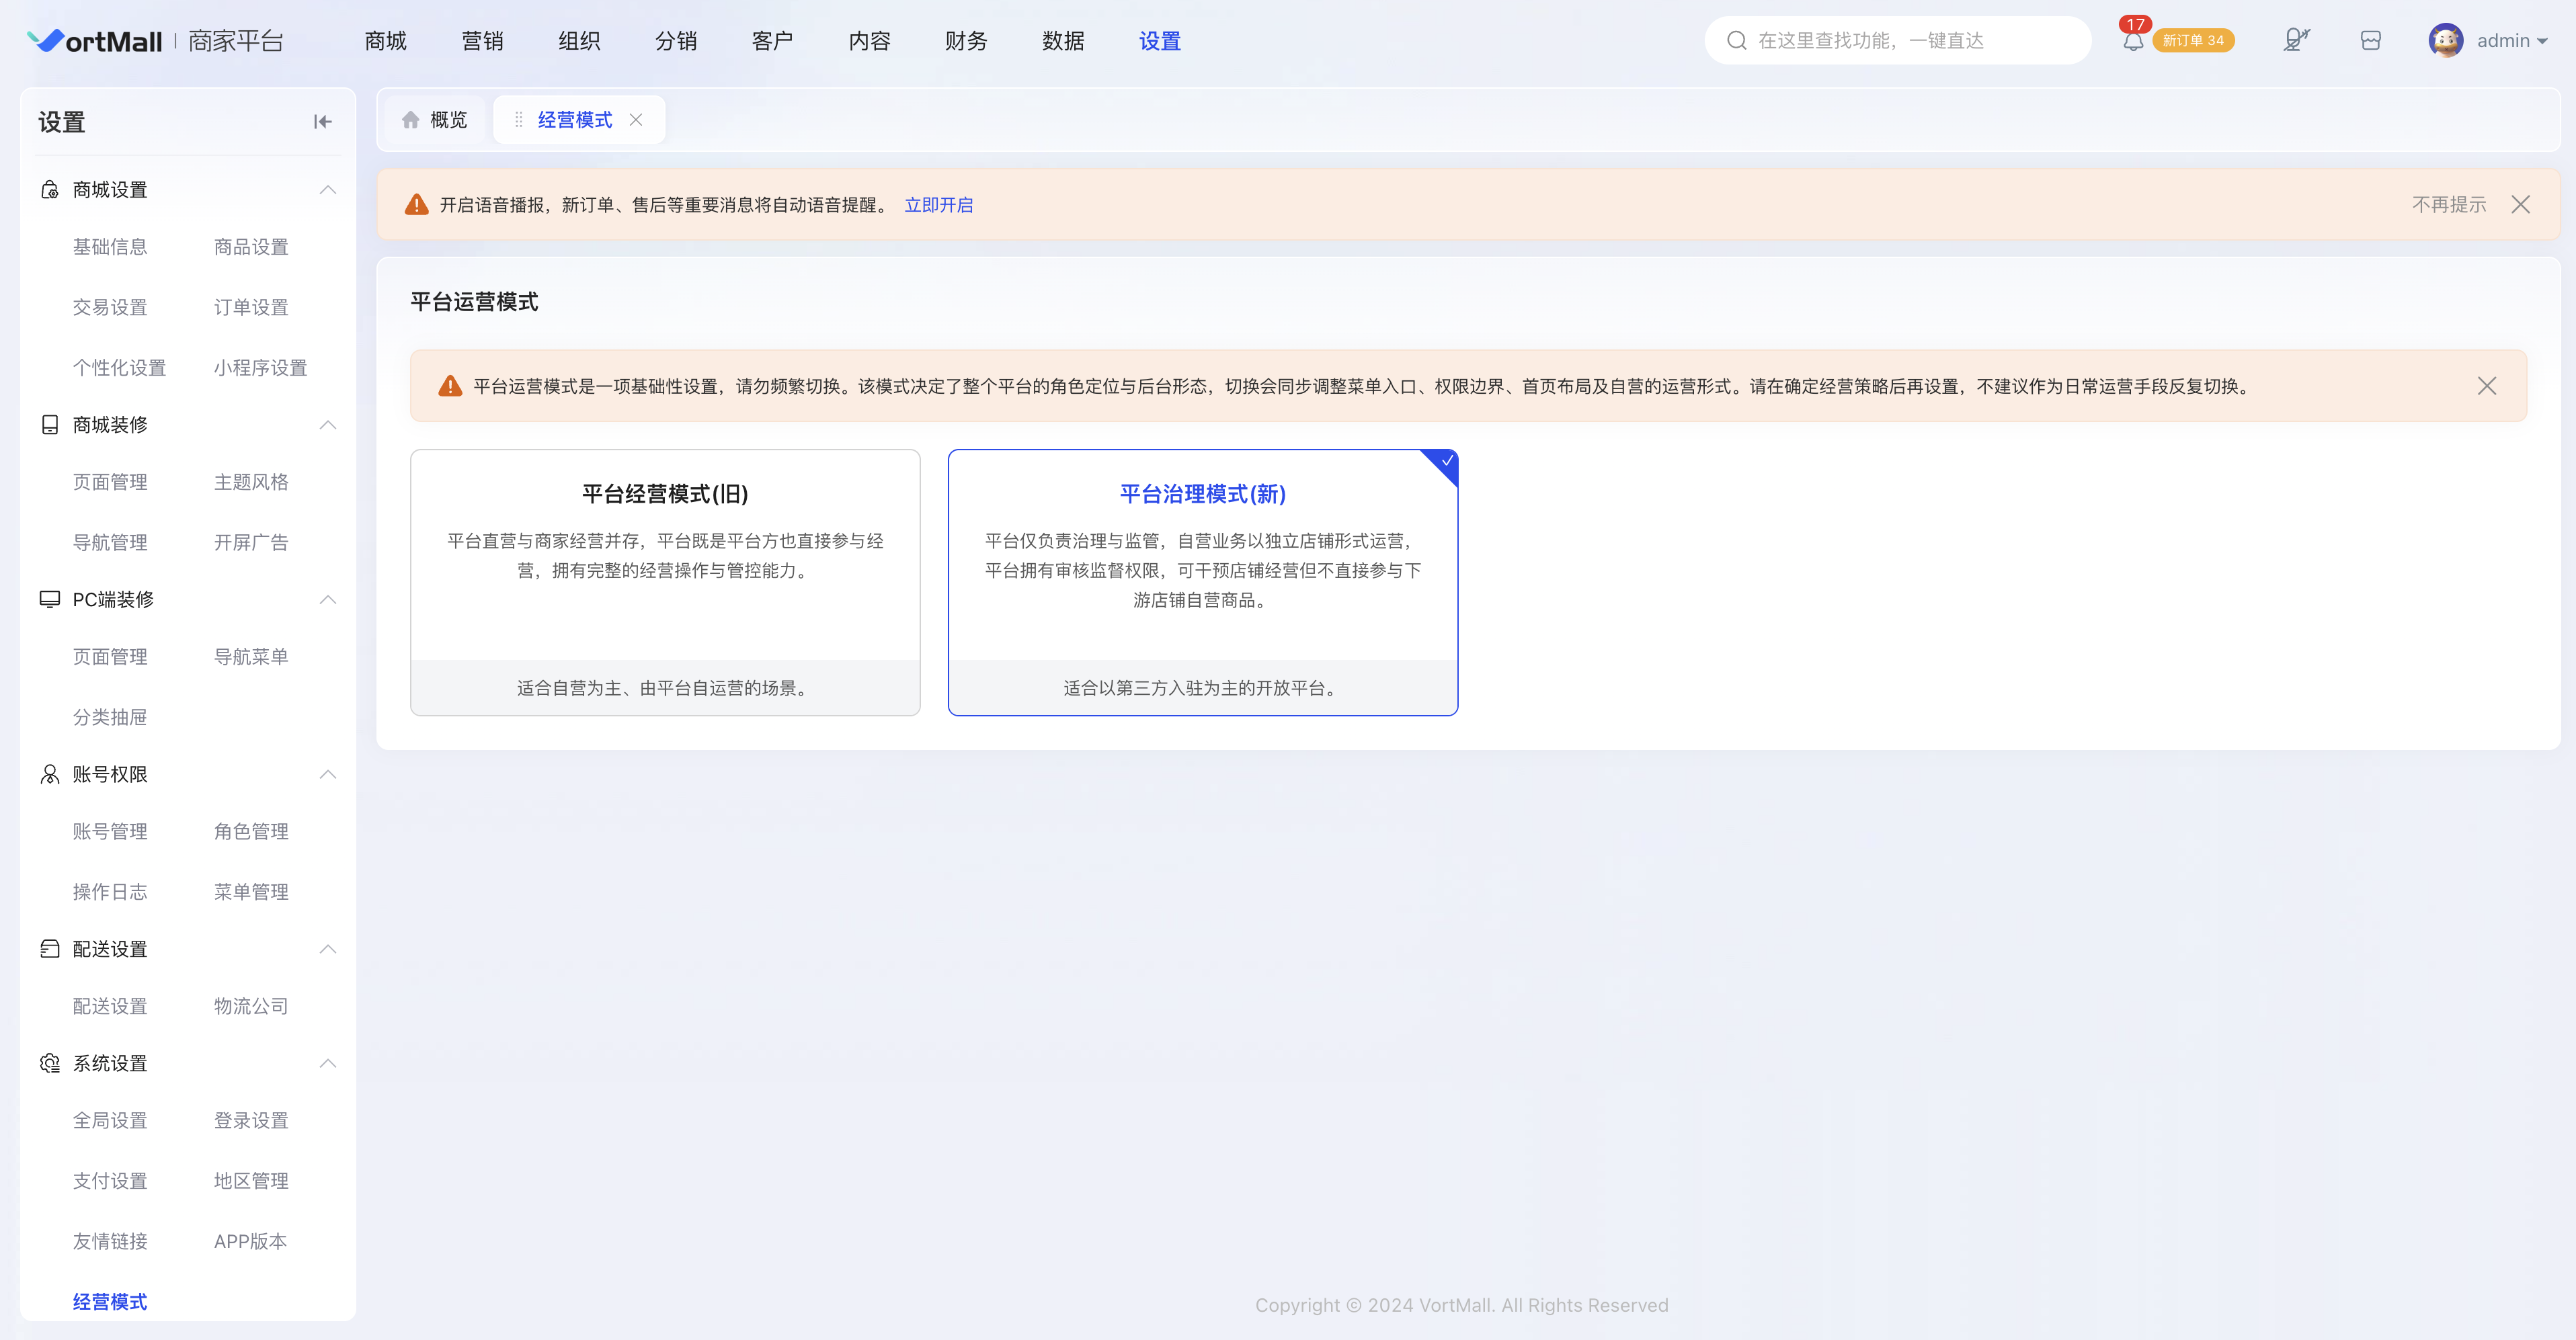Image resolution: width=2576 pixels, height=1340 pixels.
Task: Click the 商城设置 section icon
Action: point(49,190)
